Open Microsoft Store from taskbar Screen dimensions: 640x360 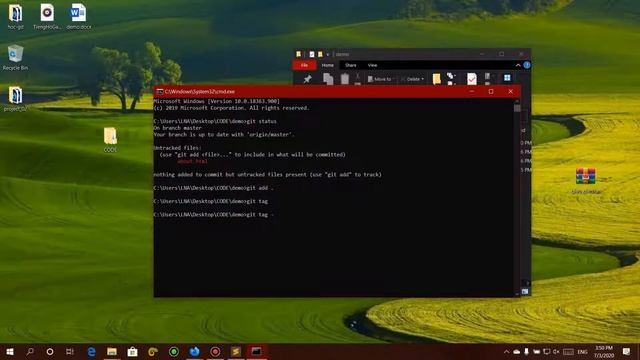coord(132,351)
